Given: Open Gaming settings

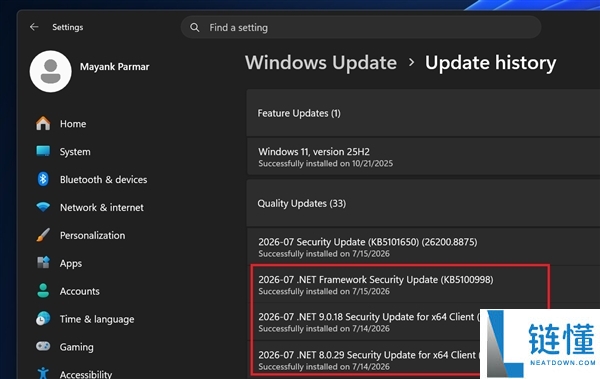Looking at the screenshot, I should pyautogui.click(x=77, y=347).
